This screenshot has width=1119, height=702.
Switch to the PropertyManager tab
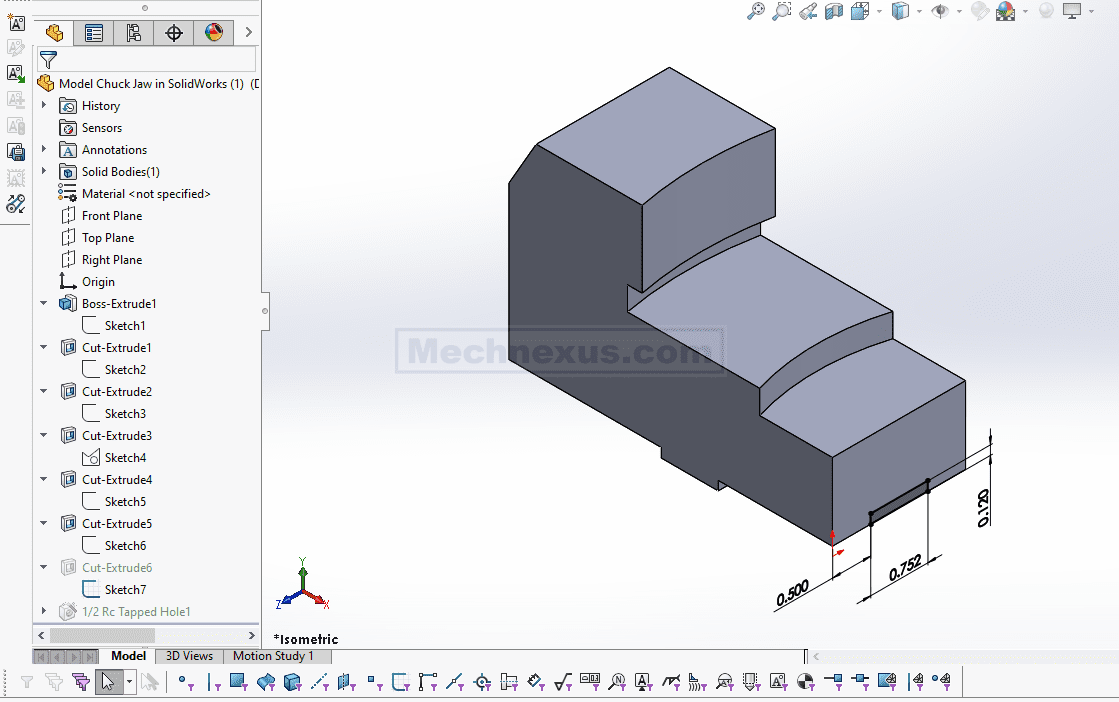(x=93, y=33)
